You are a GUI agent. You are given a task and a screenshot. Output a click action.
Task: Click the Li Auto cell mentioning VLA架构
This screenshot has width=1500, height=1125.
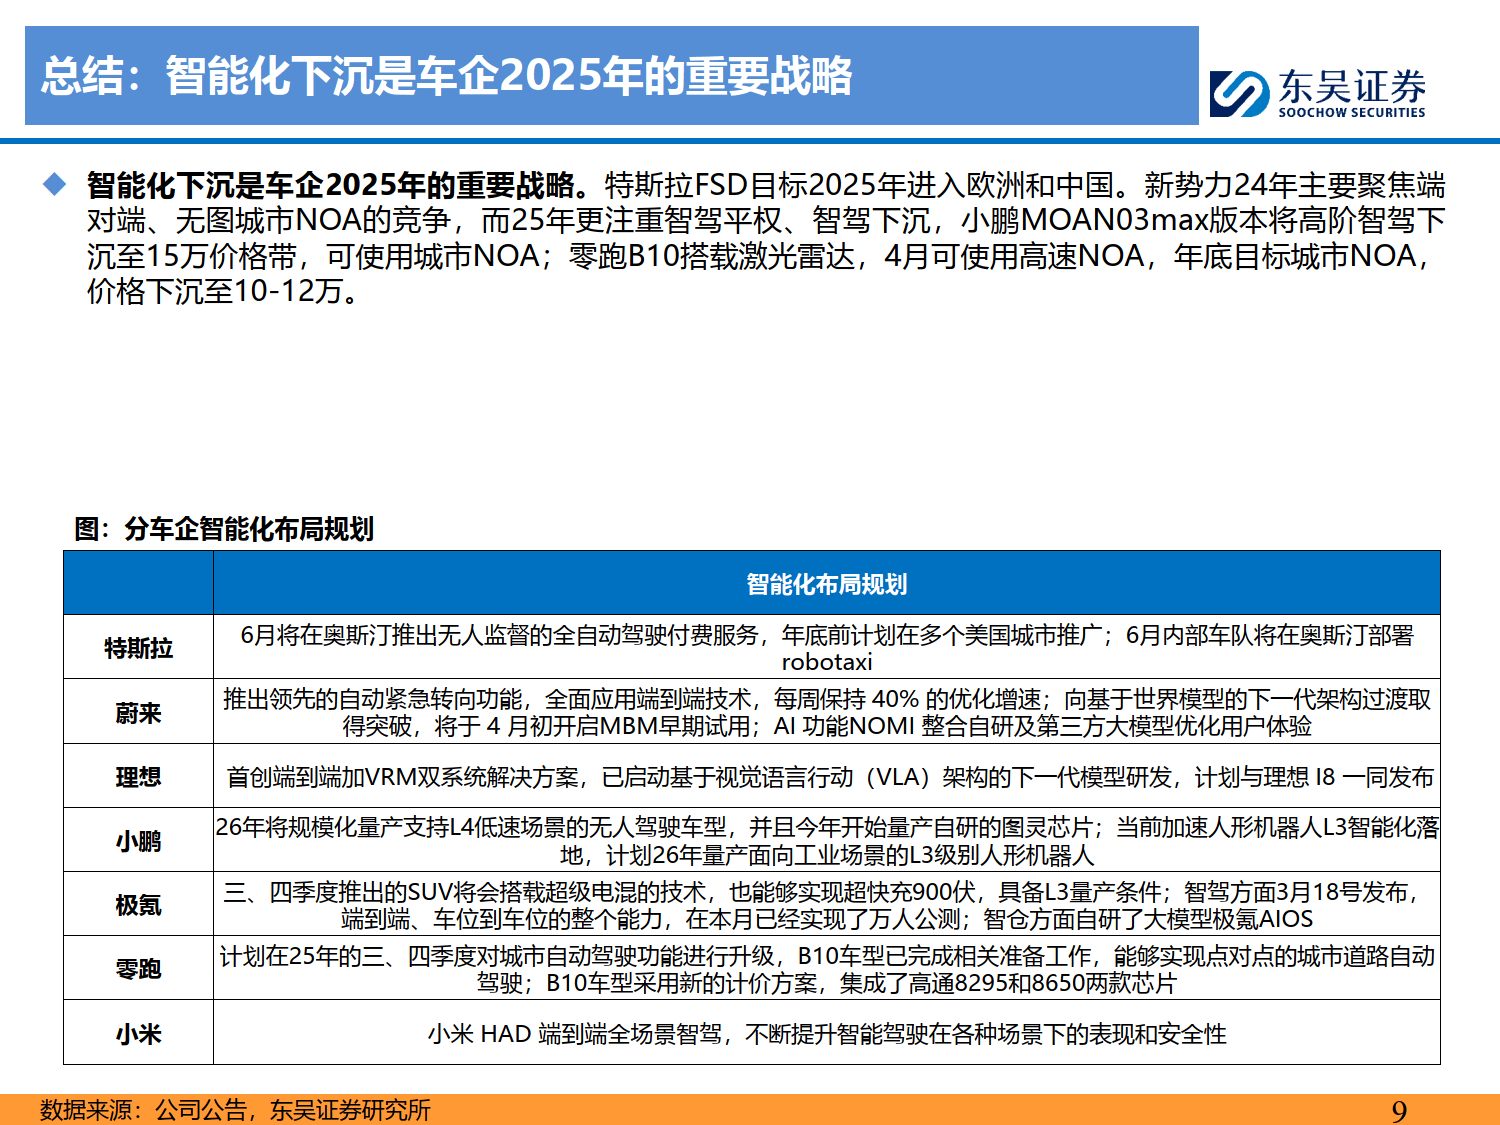point(826,776)
